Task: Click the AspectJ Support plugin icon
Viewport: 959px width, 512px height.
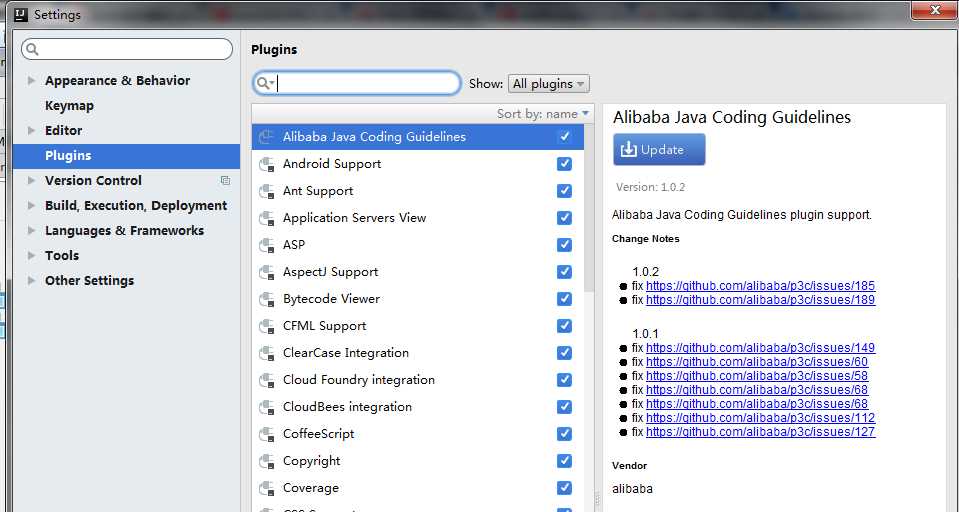Action: pyautogui.click(x=266, y=272)
